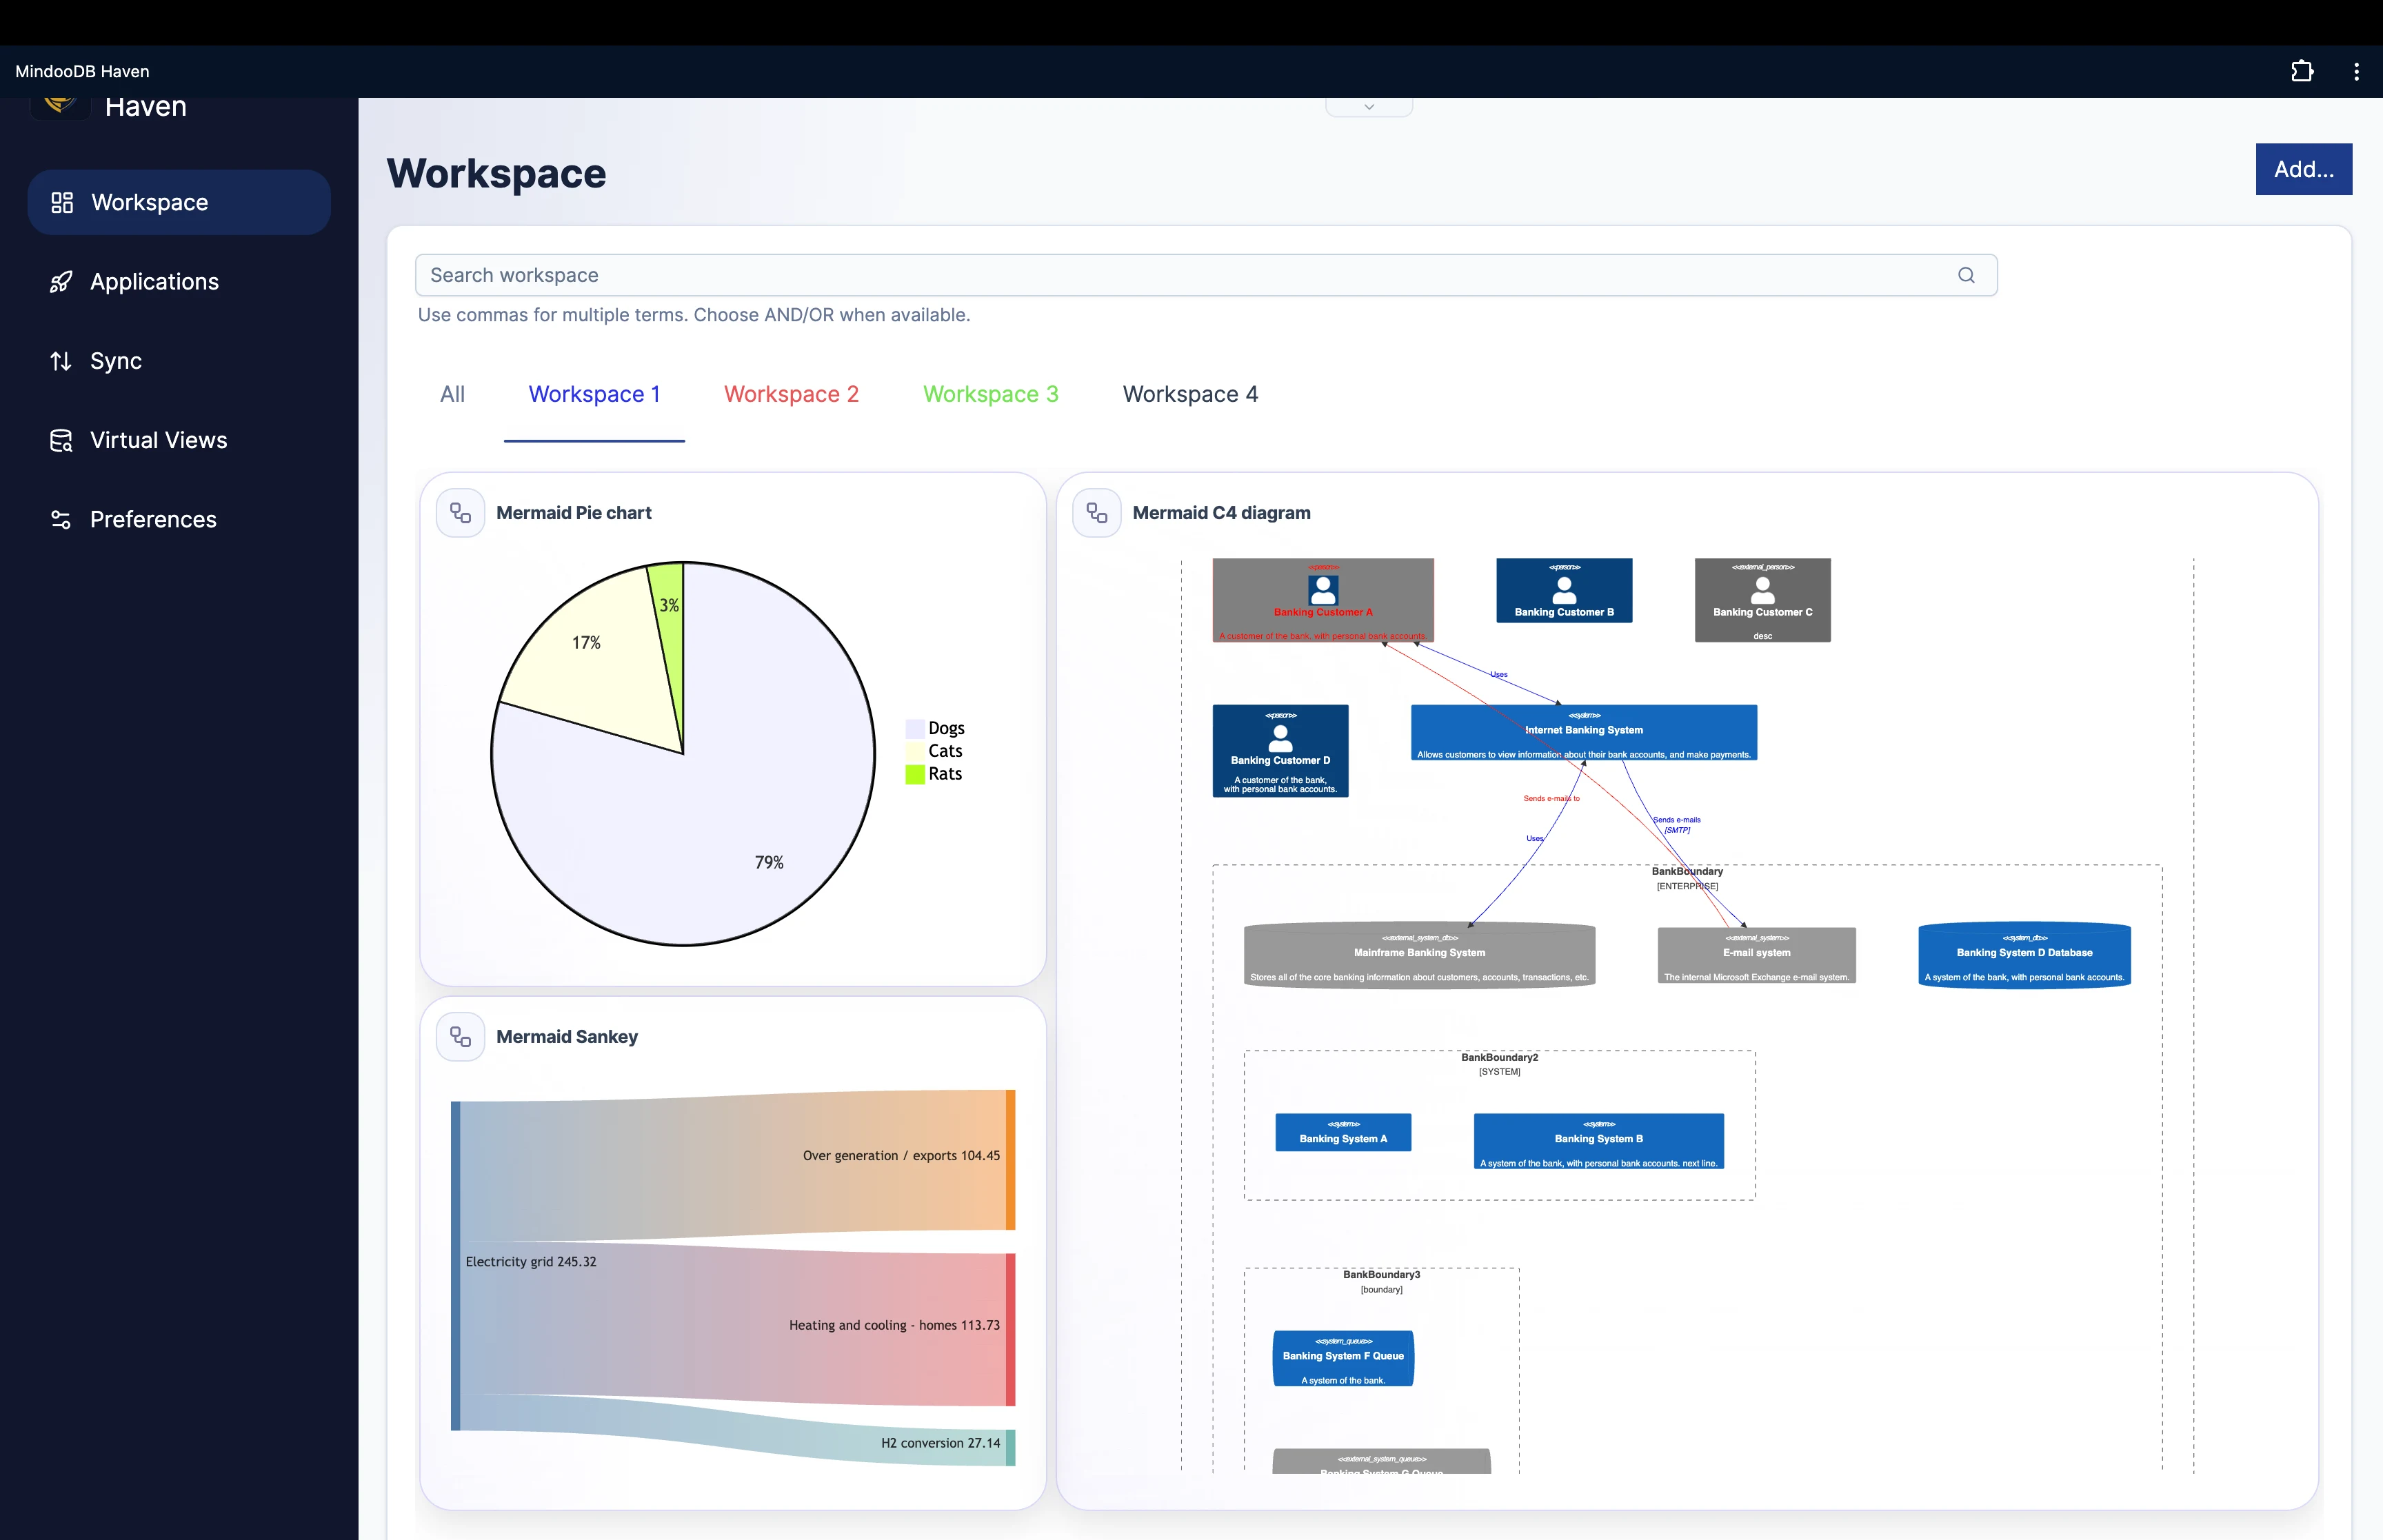The width and height of the screenshot is (2383, 1540).
Task: Open Preferences via the sliders icon
Action: coord(61,519)
